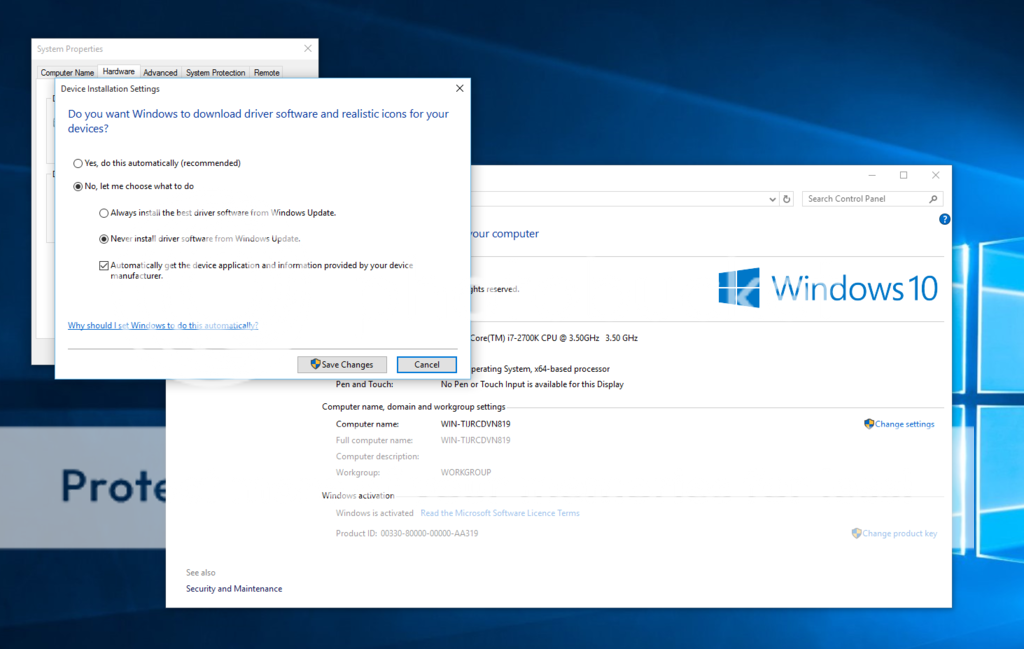The image size is (1024, 649).
Task: Click the Windows 10 logo in System window
Action: pos(828,288)
